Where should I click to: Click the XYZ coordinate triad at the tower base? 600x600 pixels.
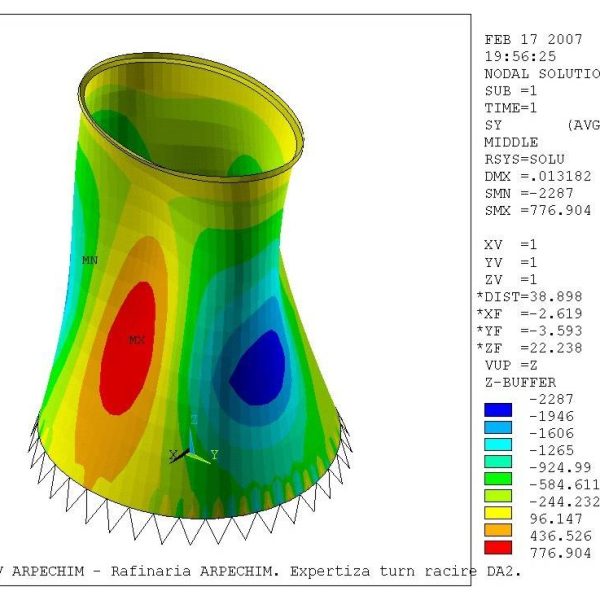(192, 448)
